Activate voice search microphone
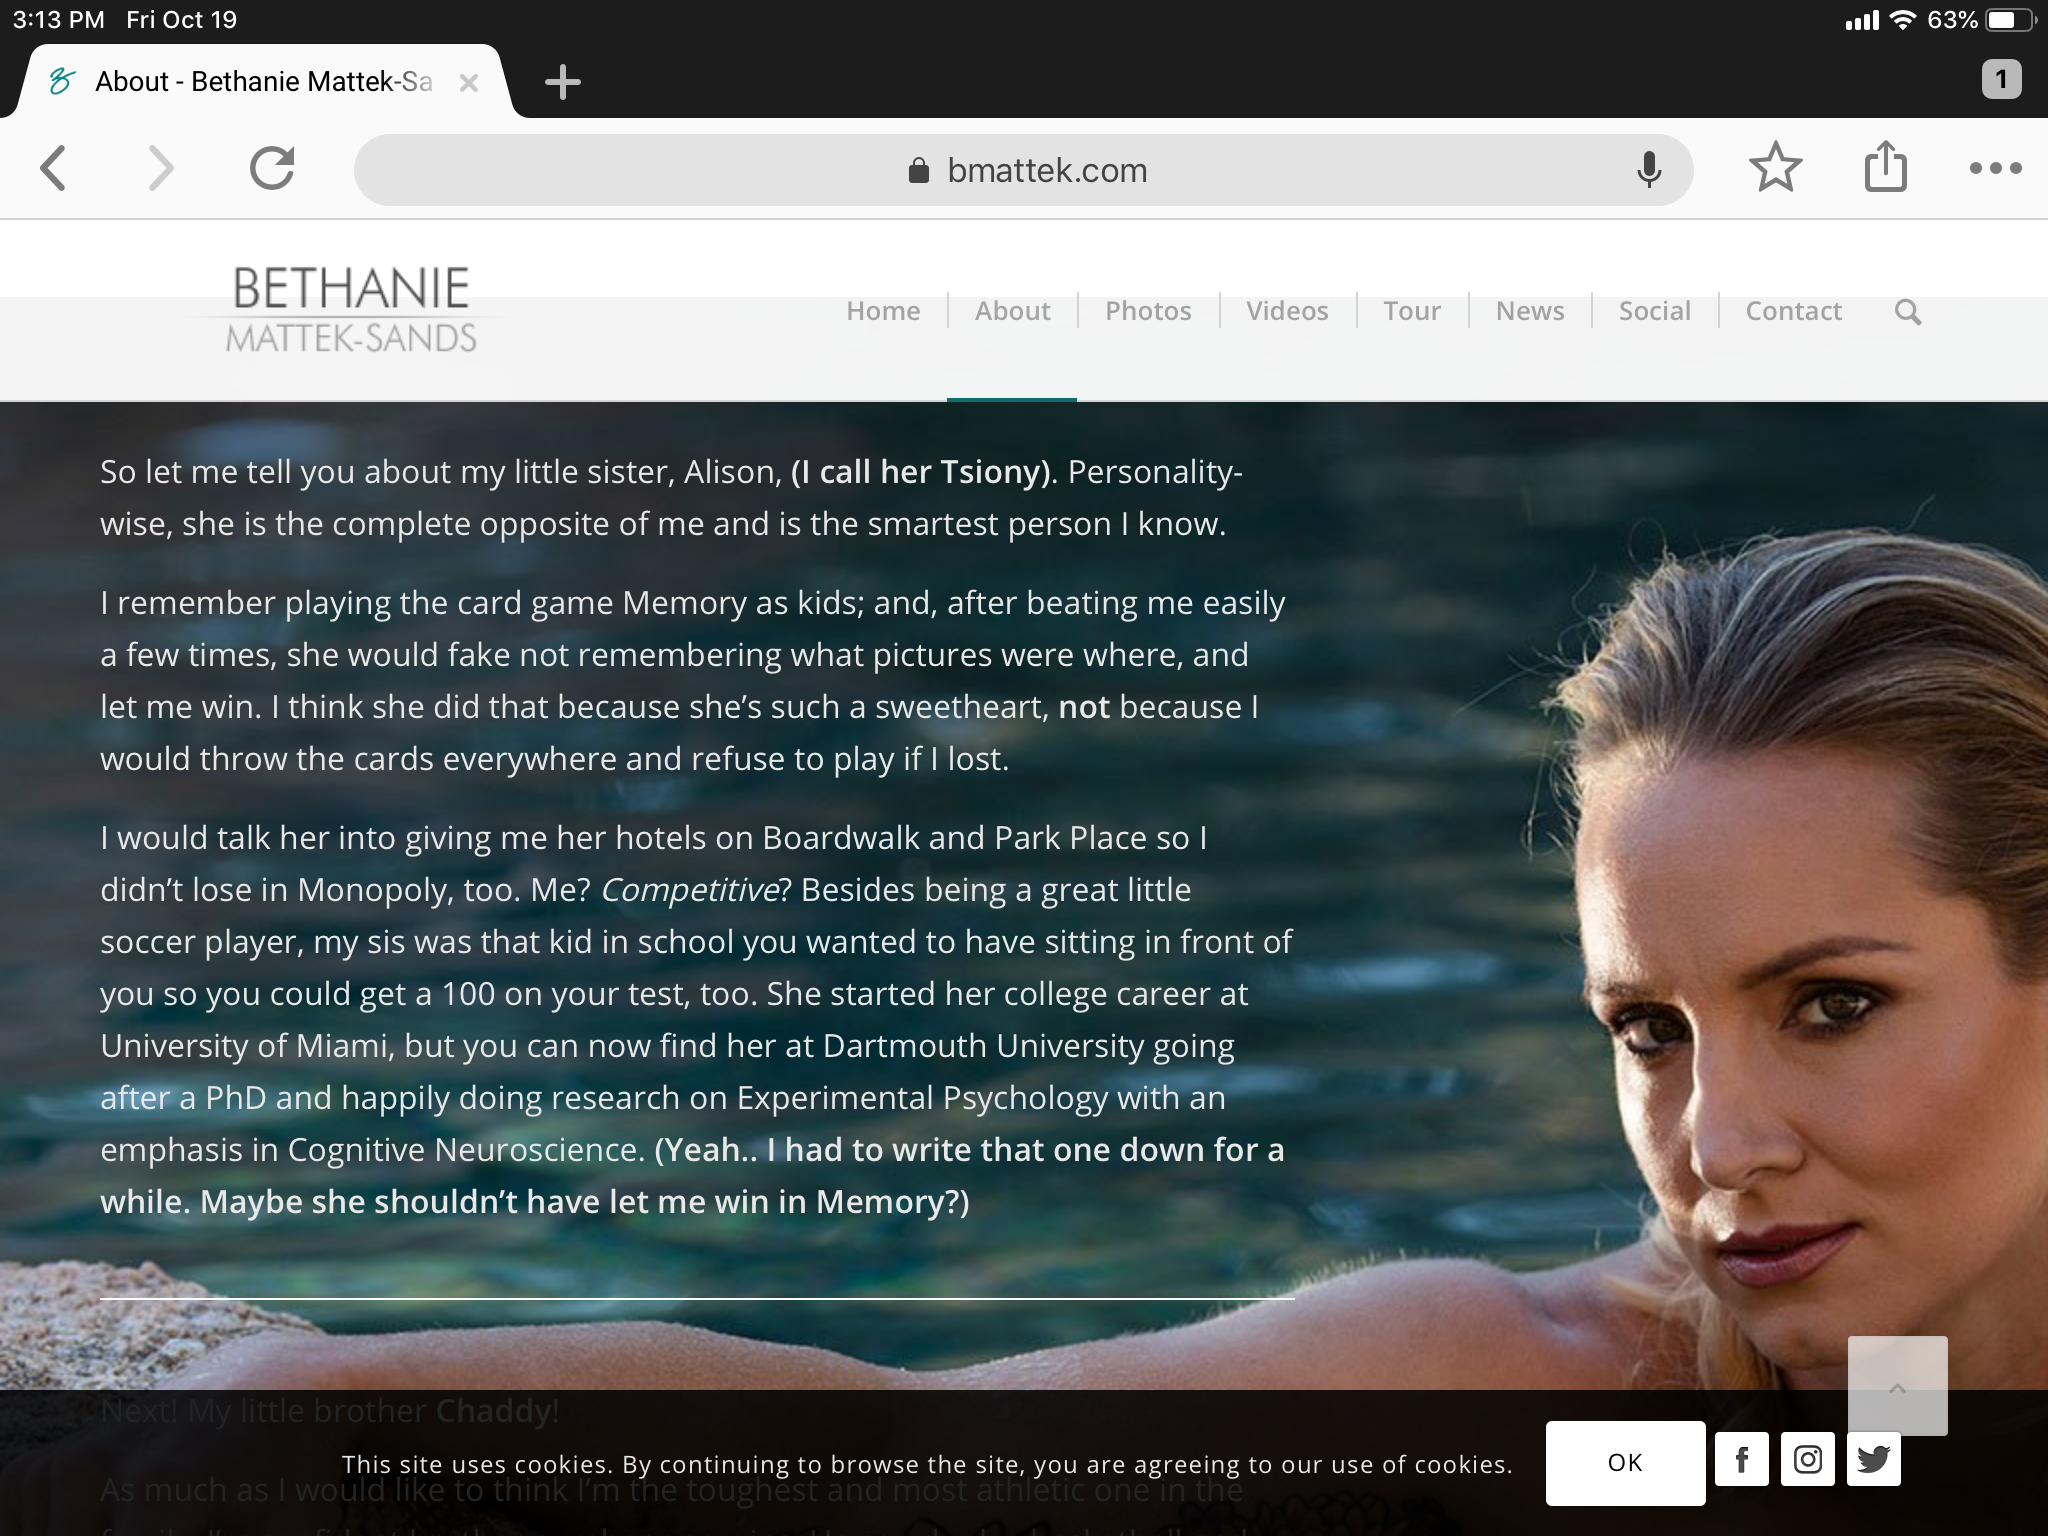2048x1536 pixels. coord(1649,170)
